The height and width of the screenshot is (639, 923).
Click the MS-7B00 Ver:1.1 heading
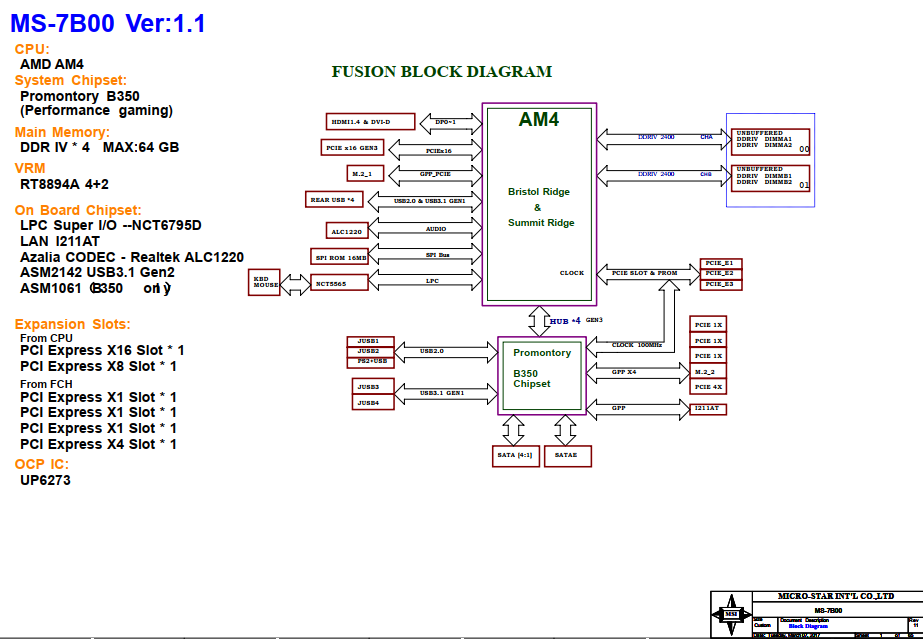point(108,25)
